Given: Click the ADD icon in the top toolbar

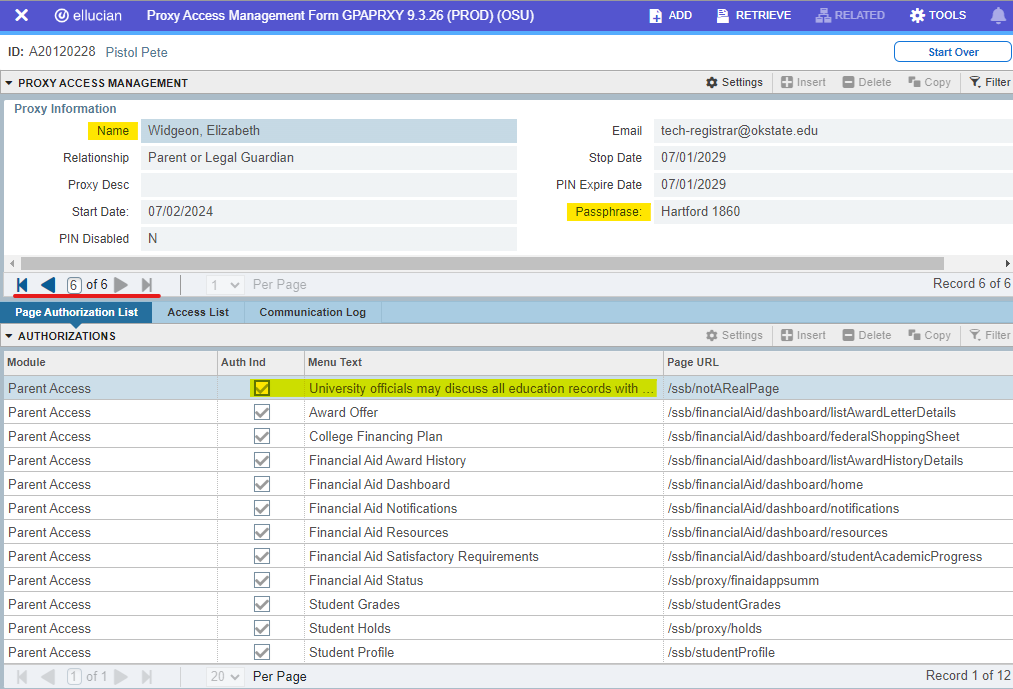Looking at the screenshot, I should 654,15.
